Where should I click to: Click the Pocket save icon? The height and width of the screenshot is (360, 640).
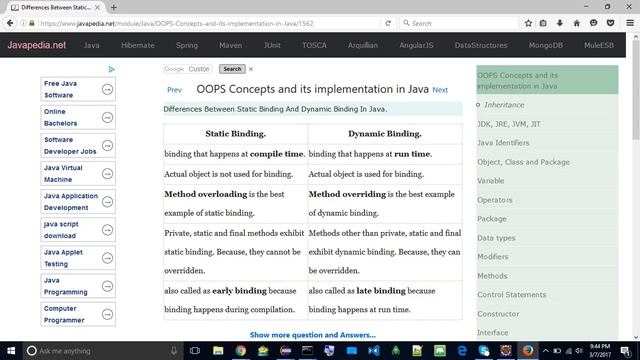tap(610, 23)
